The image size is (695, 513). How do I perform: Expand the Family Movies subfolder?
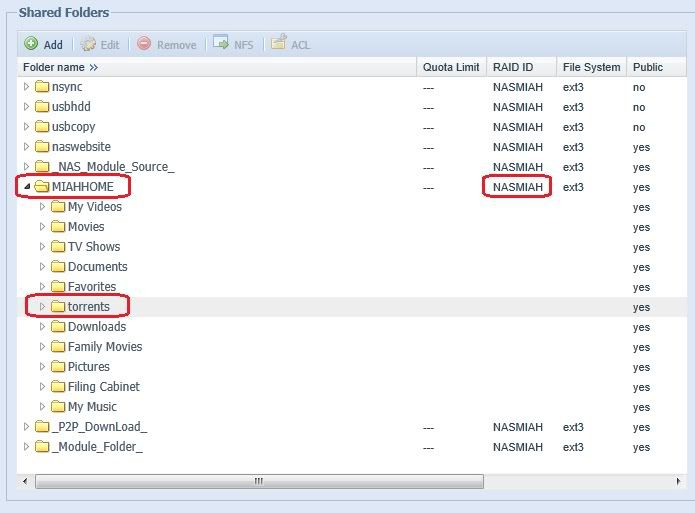[x=42, y=346]
